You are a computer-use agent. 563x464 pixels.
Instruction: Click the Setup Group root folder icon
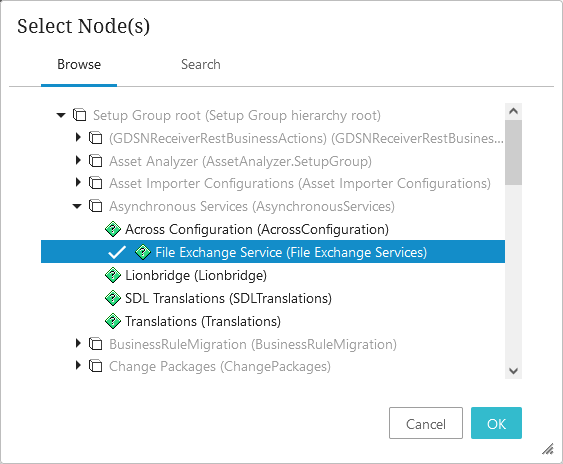[80, 115]
